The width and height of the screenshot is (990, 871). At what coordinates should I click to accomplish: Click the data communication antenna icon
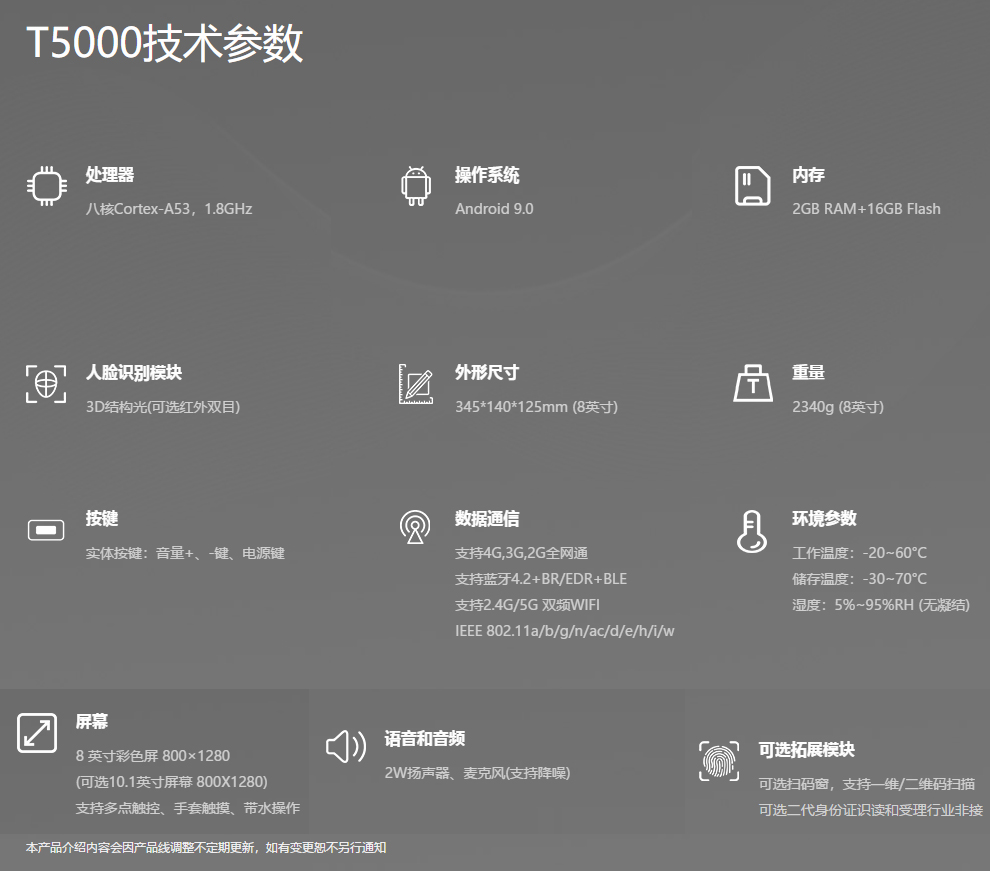coord(415,527)
